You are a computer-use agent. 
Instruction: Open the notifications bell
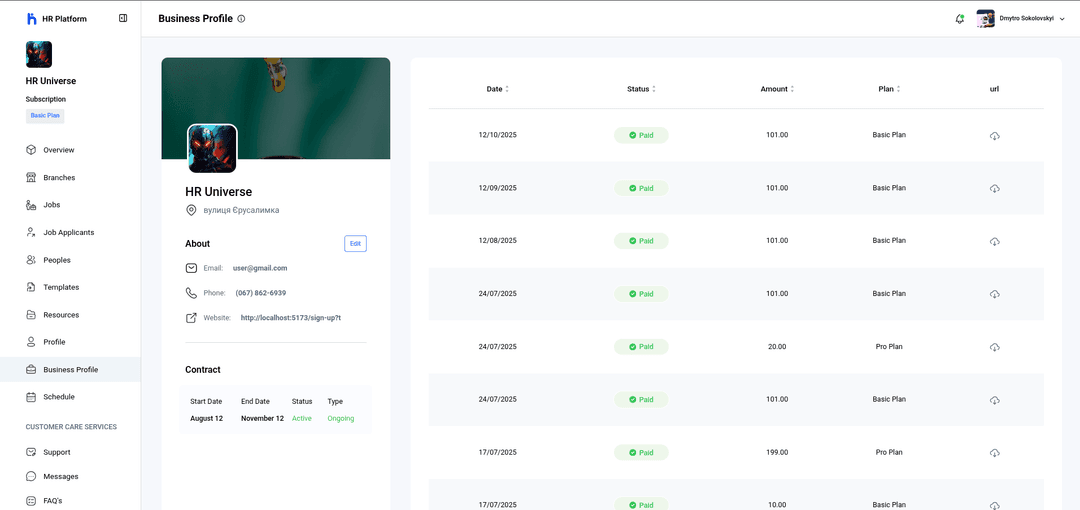coord(960,18)
